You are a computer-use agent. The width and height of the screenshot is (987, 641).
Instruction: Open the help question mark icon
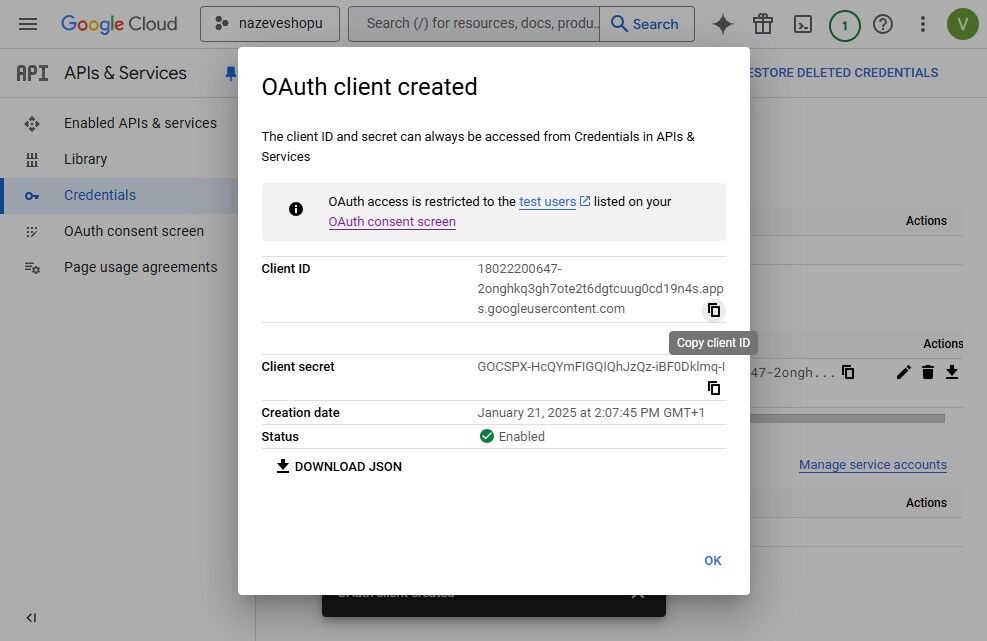click(x=883, y=24)
